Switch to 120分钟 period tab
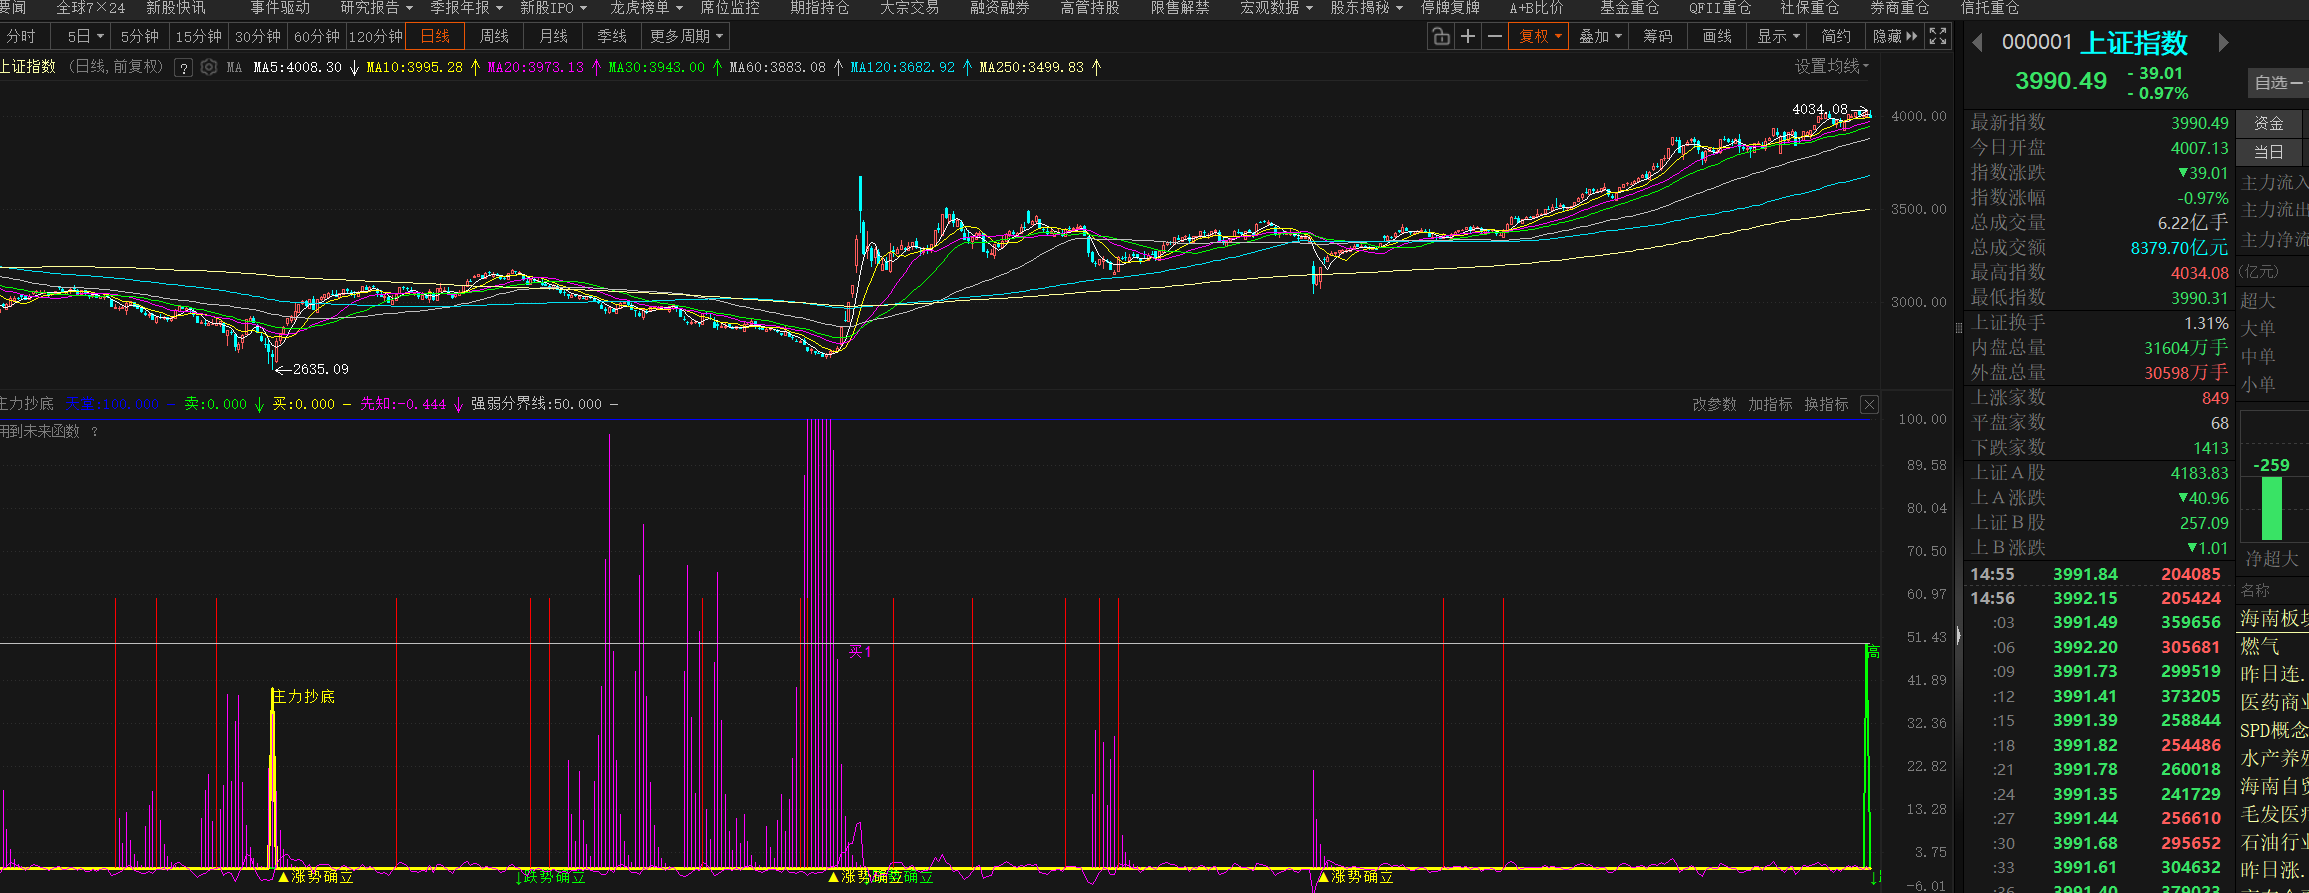2309x893 pixels. click(375, 37)
